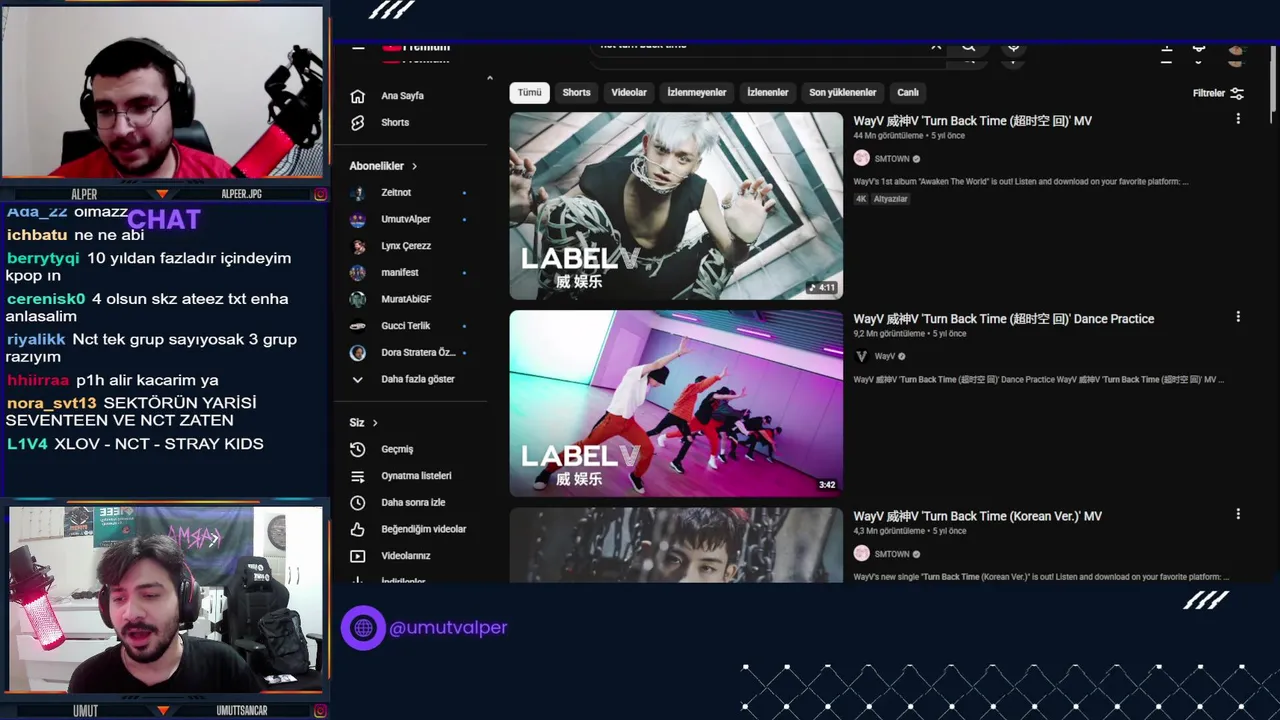
Task: Play the first WayV MV thumbnail
Action: [676, 205]
